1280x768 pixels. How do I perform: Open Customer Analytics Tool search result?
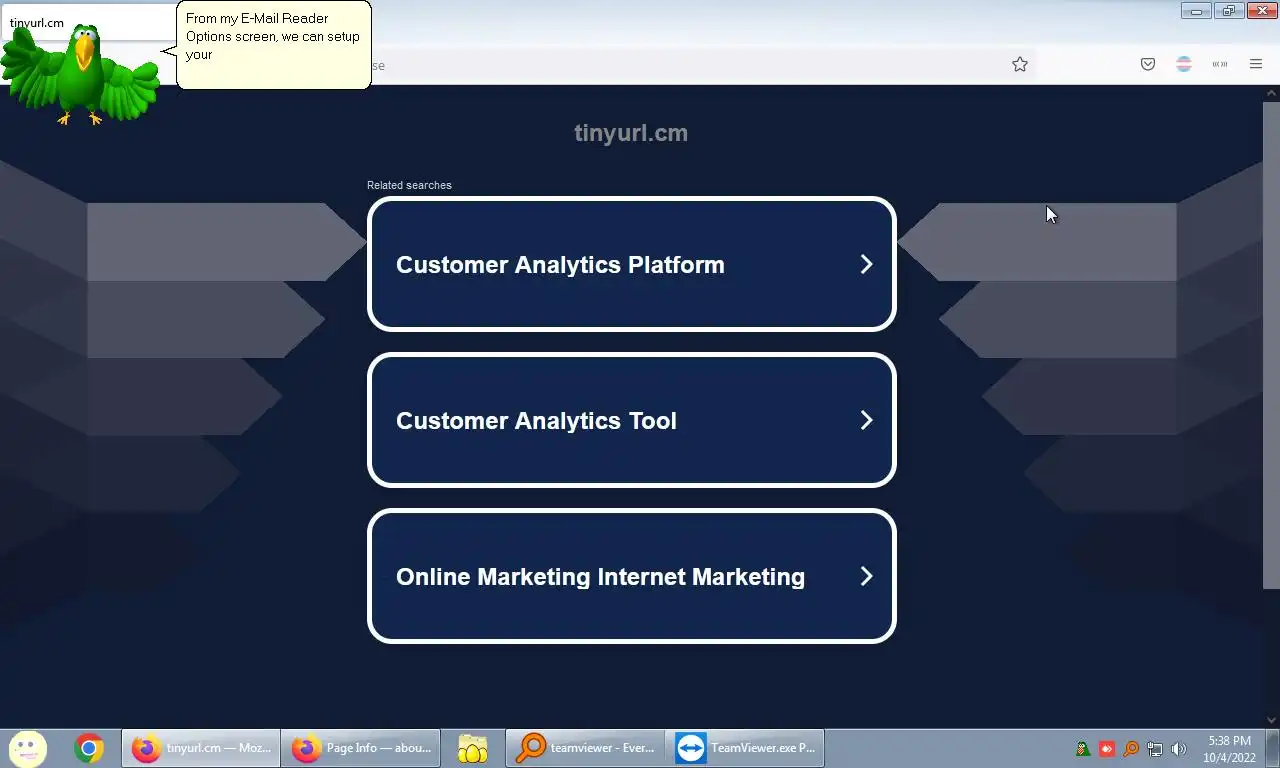tap(632, 420)
